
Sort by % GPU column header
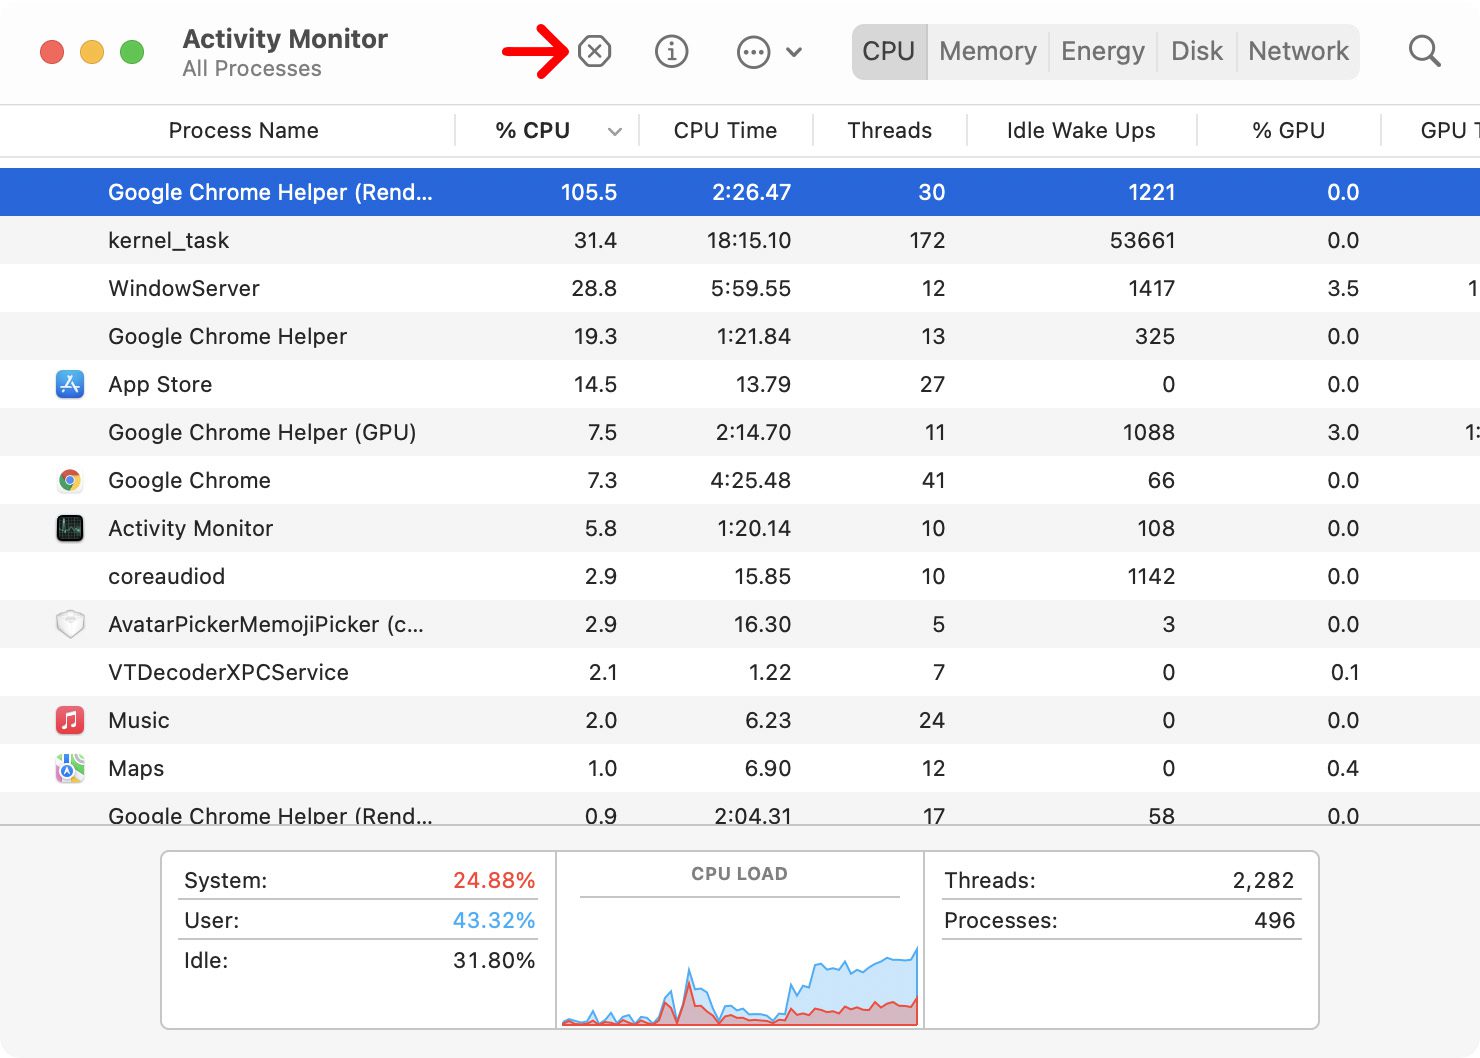(x=1289, y=130)
